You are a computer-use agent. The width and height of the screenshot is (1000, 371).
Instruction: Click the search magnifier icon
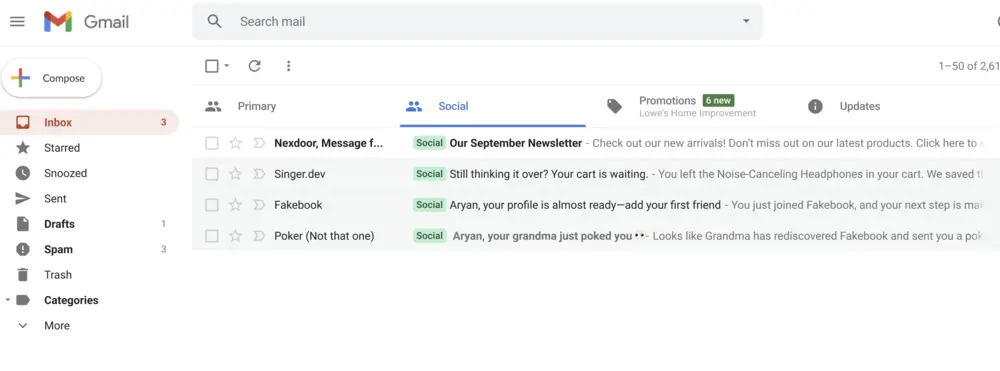pos(215,21)
